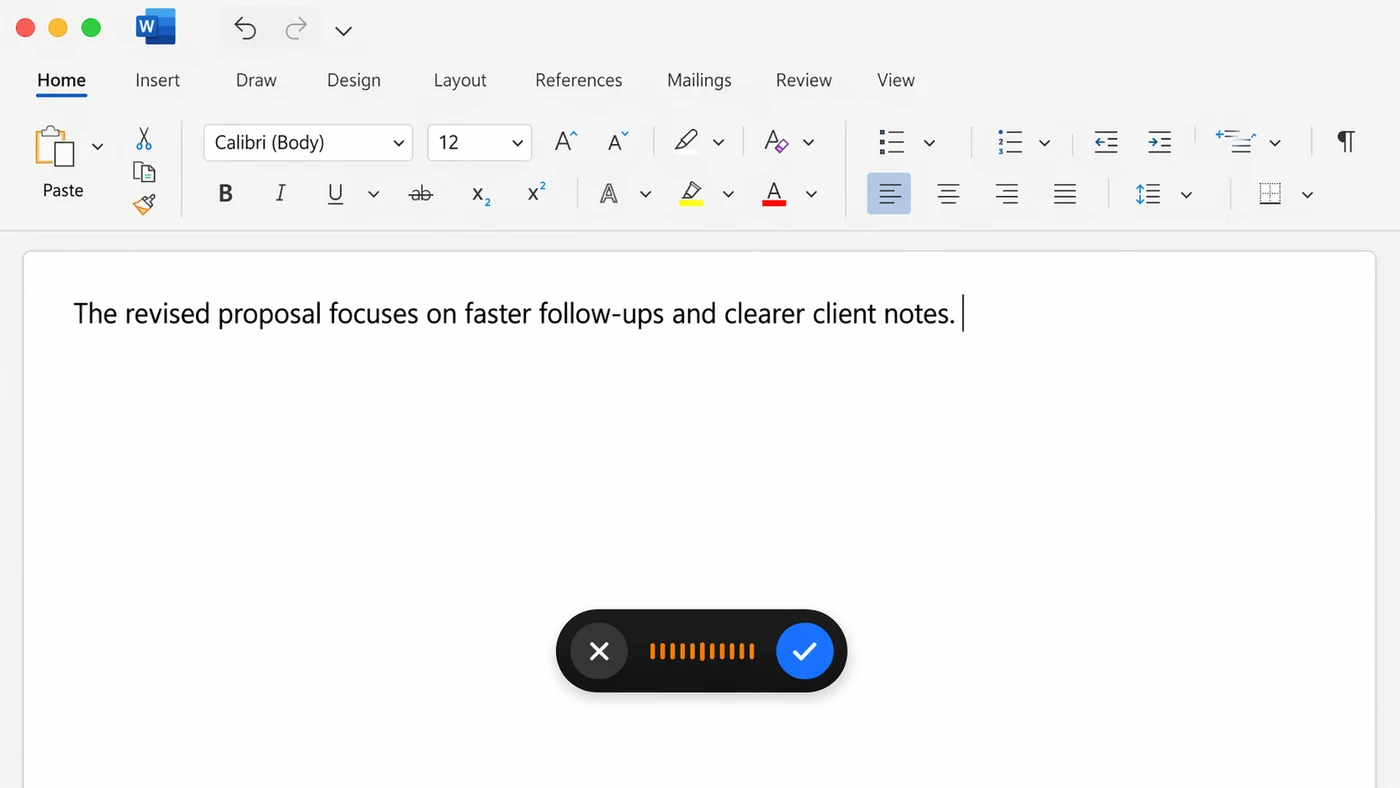Click the Copy icon
The image size is (1400, 788).
(143, 171)
